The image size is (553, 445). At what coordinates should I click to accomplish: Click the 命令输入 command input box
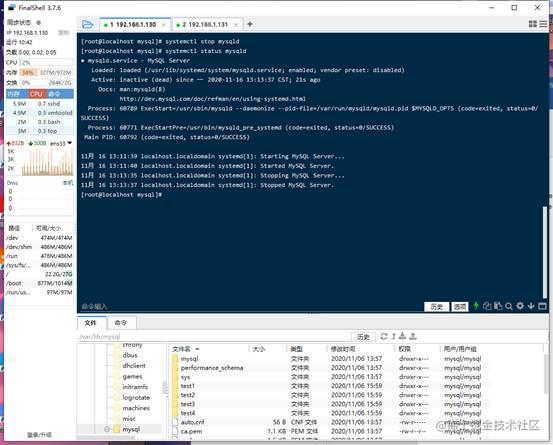coord(250,306)
